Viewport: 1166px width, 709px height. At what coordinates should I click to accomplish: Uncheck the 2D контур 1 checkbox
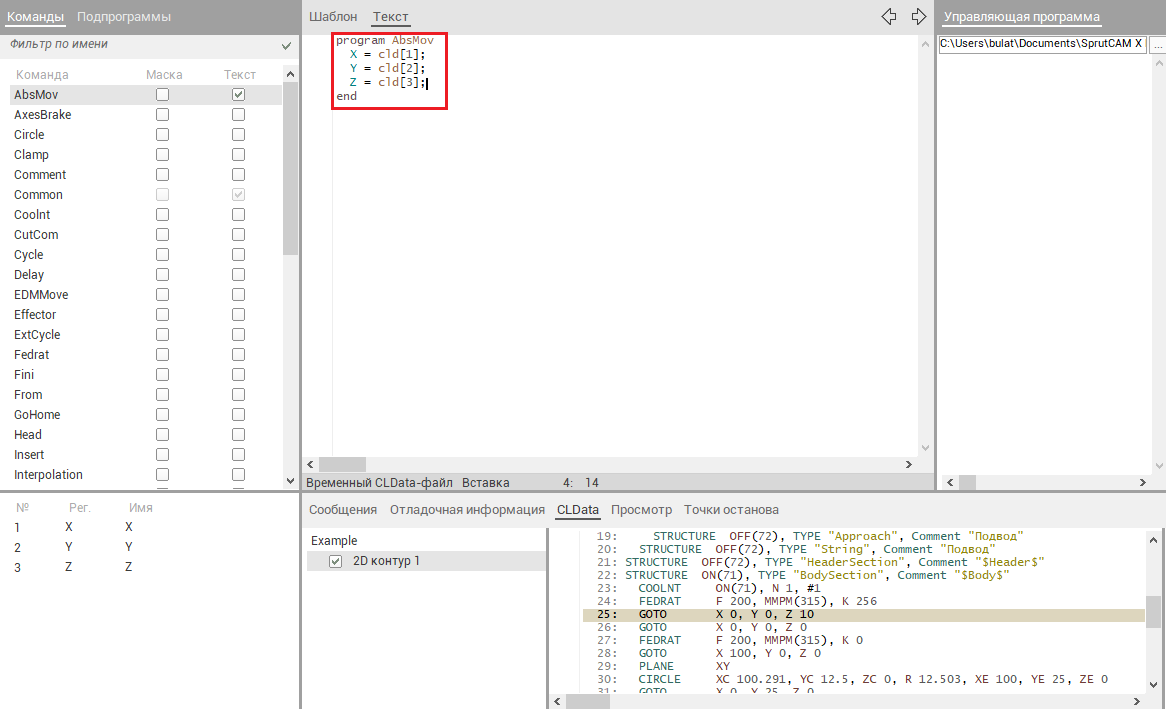coord(336,561)
